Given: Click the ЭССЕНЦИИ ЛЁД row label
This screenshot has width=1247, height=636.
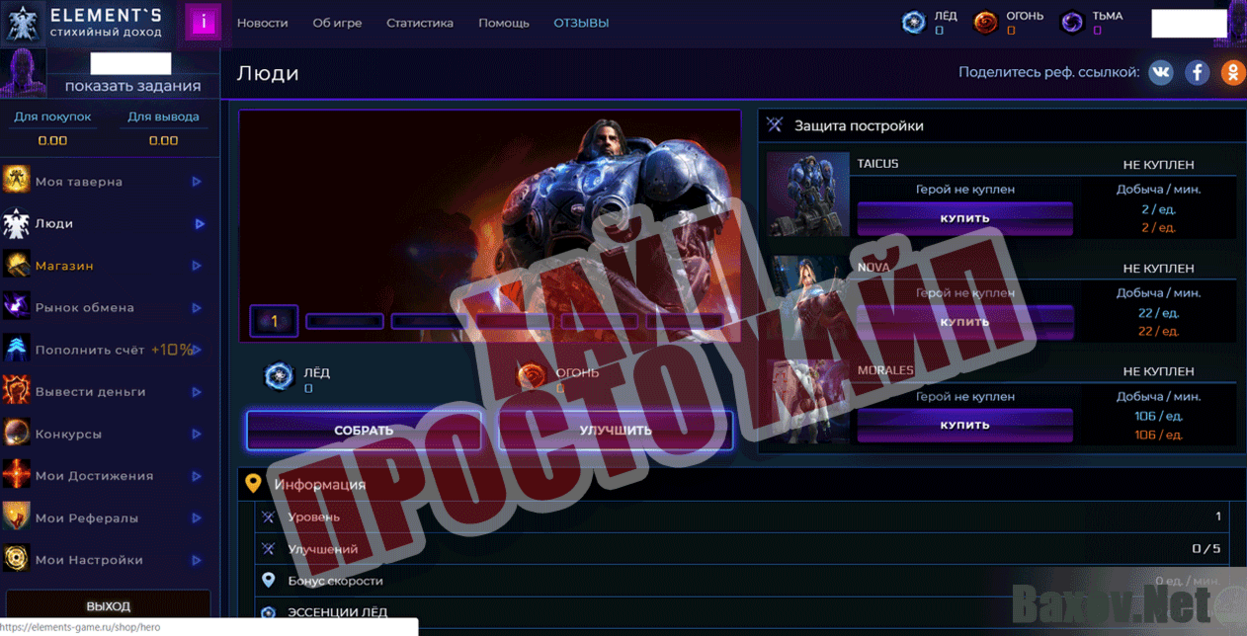Looking at the screenshot, I should pyautogui.click(x=337, y=612).
